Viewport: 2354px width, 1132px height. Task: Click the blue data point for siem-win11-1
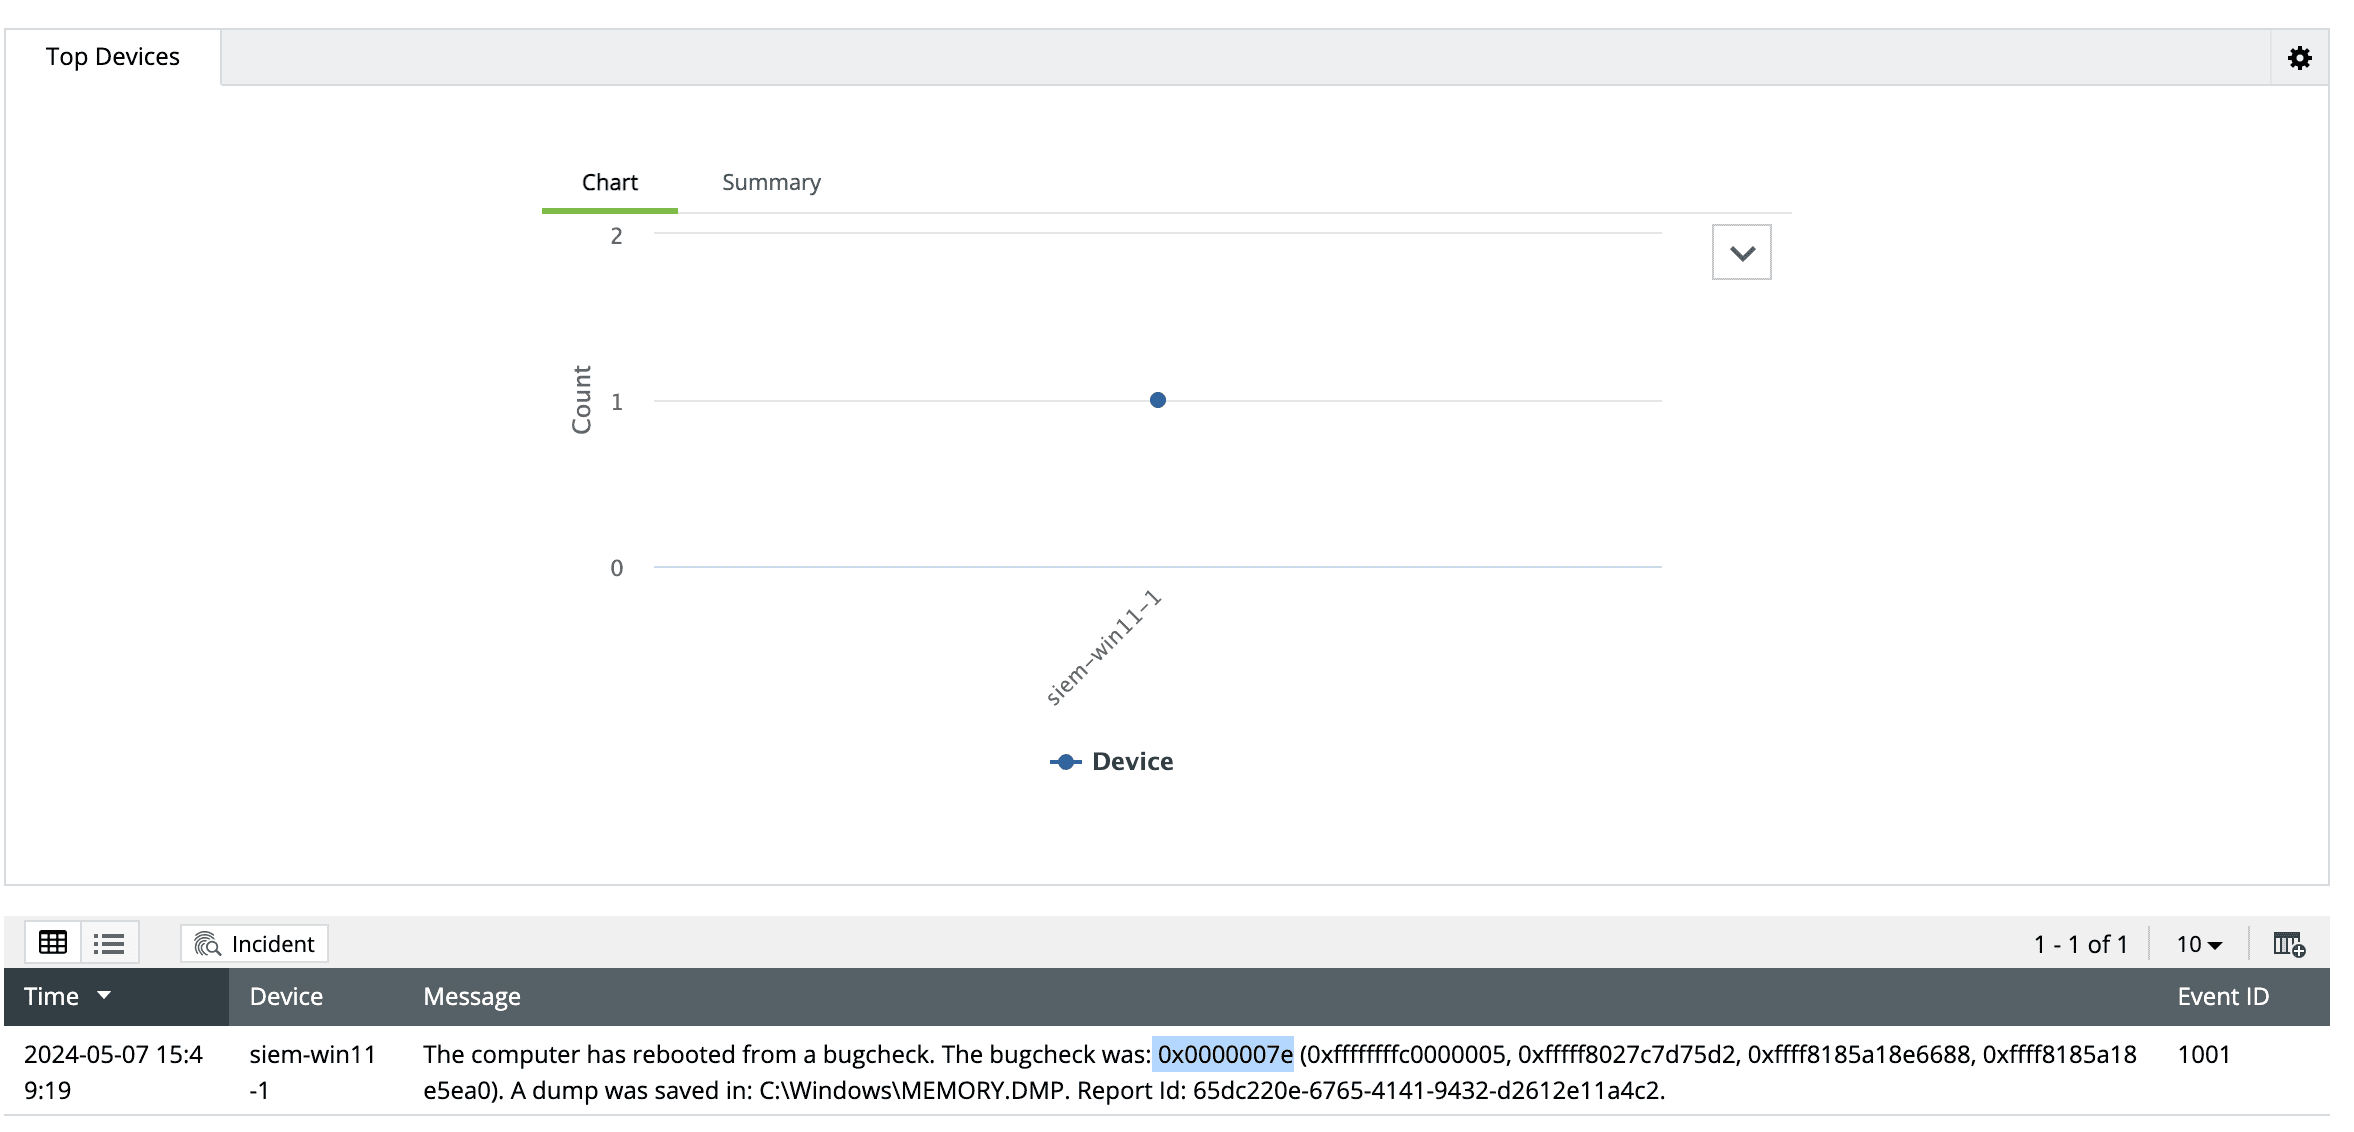(1157, 400)
